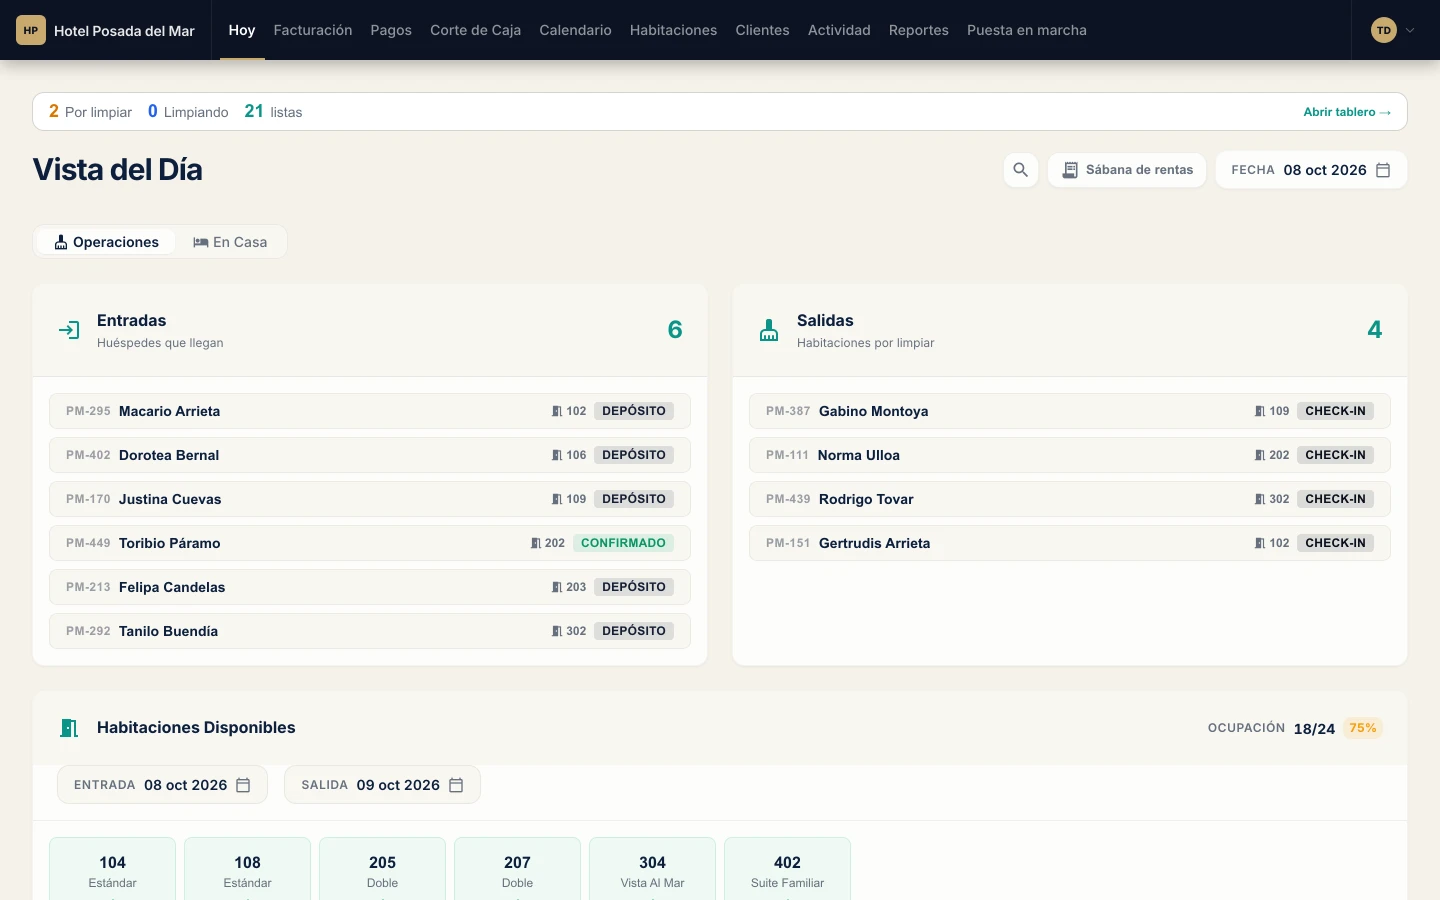
Task: Pick room 304 Vista Al Mar
Action: [x=652, y=869]
